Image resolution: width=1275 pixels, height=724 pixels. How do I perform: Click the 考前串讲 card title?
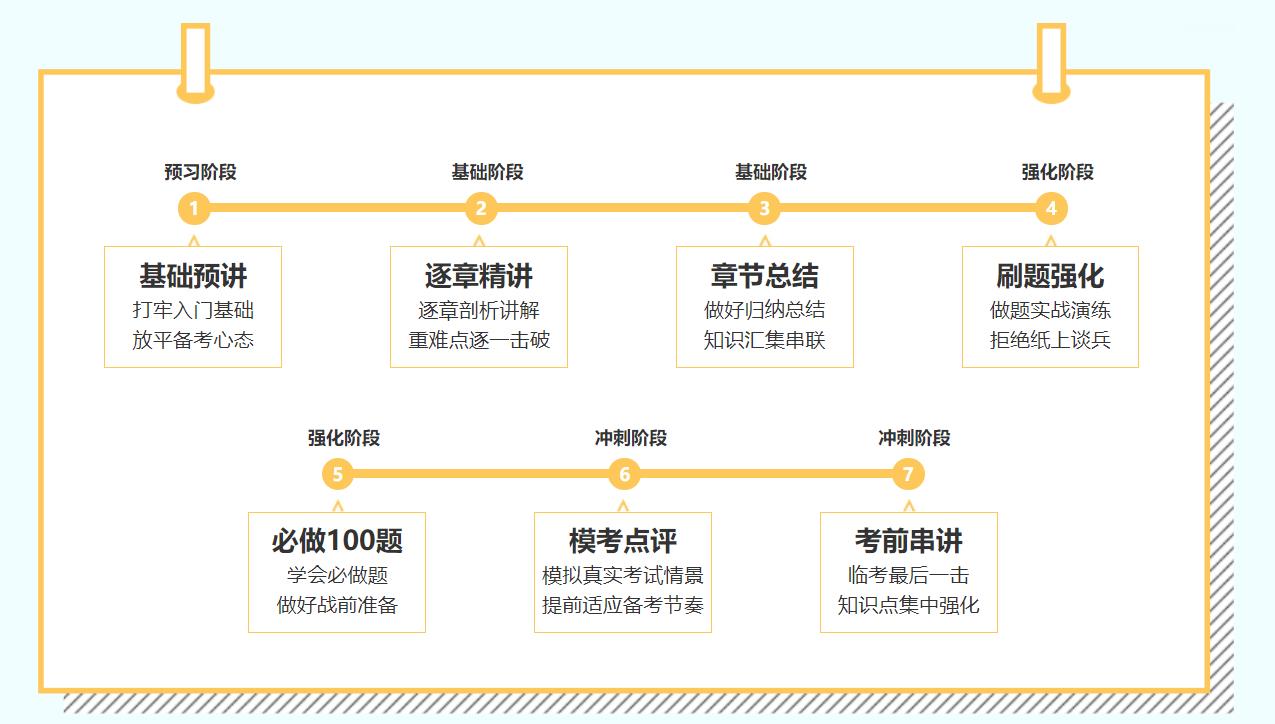click(907, 541)
